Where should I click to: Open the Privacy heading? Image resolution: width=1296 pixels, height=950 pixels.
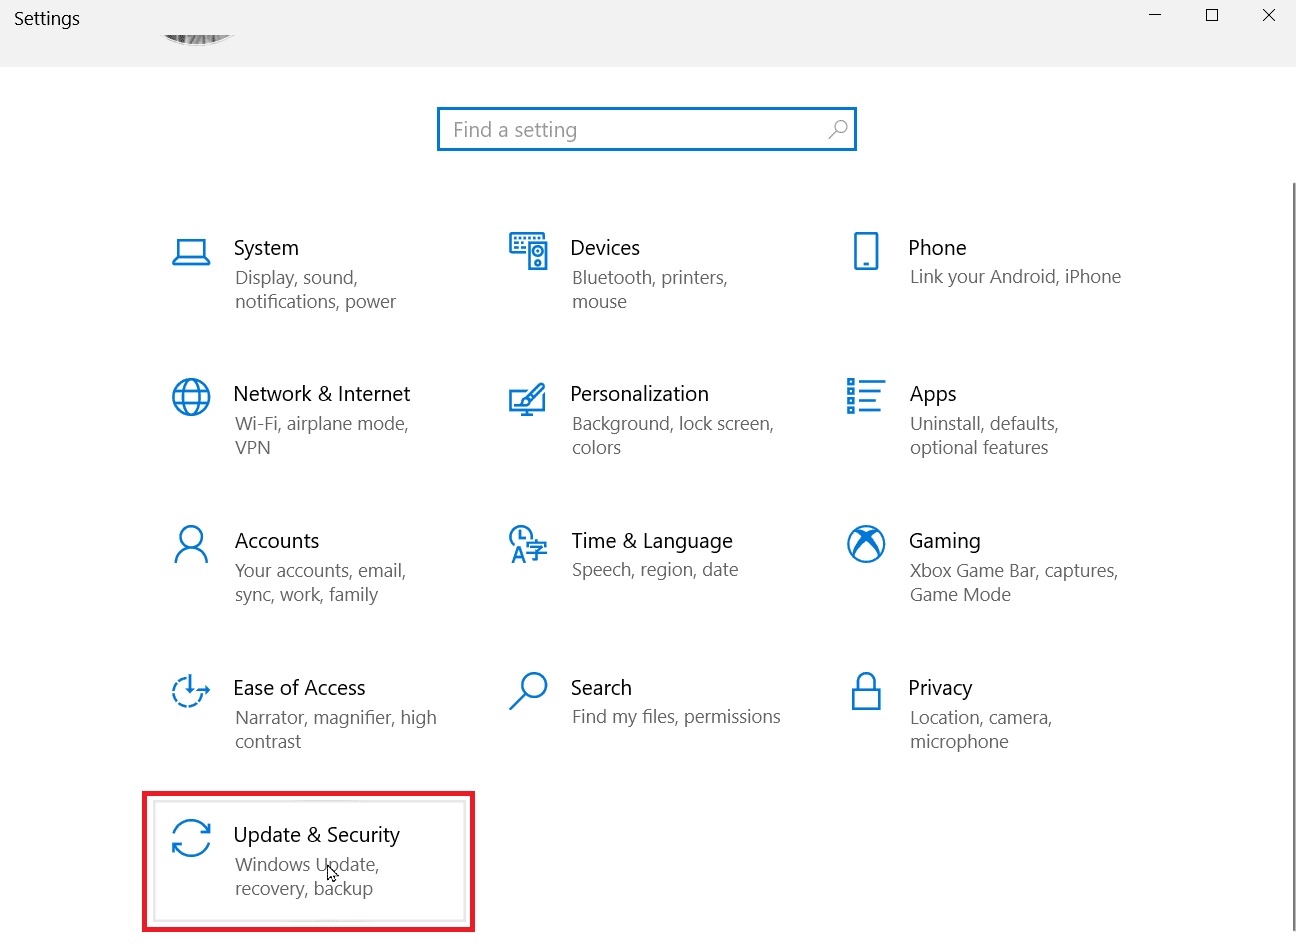pos(940,688)
